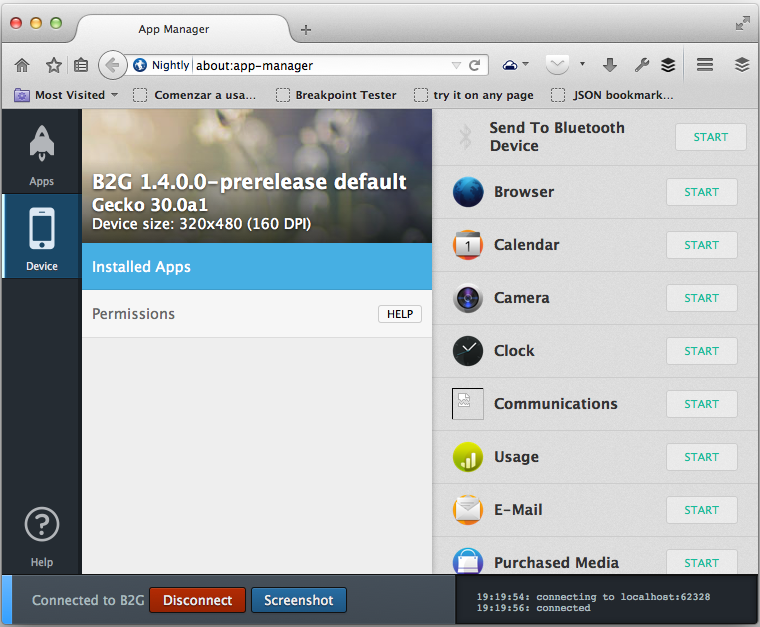Click the 'Device size: 320x480 (160 DPI)' text

(x=202, y=224)
